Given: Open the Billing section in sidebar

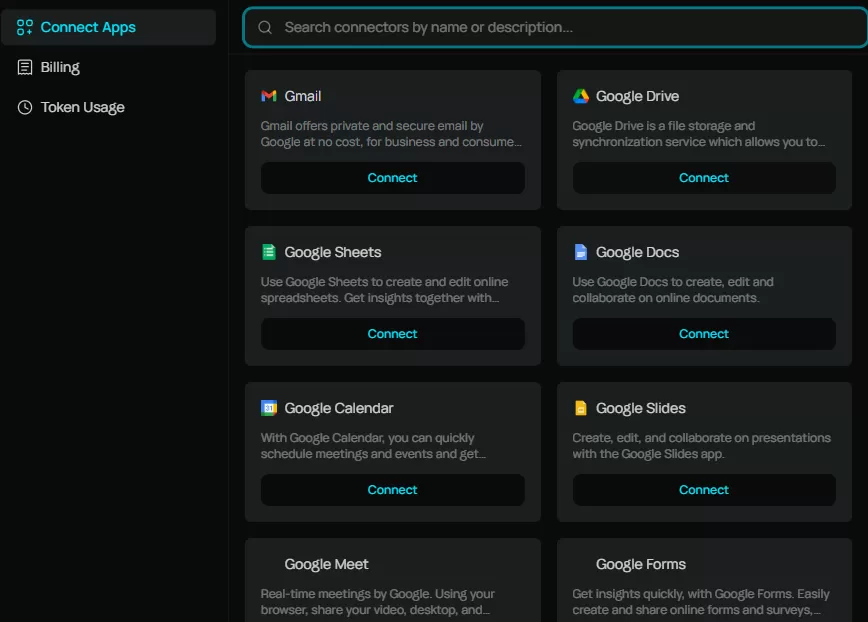Looking at the screenshot, I should [x=60, y=67].
